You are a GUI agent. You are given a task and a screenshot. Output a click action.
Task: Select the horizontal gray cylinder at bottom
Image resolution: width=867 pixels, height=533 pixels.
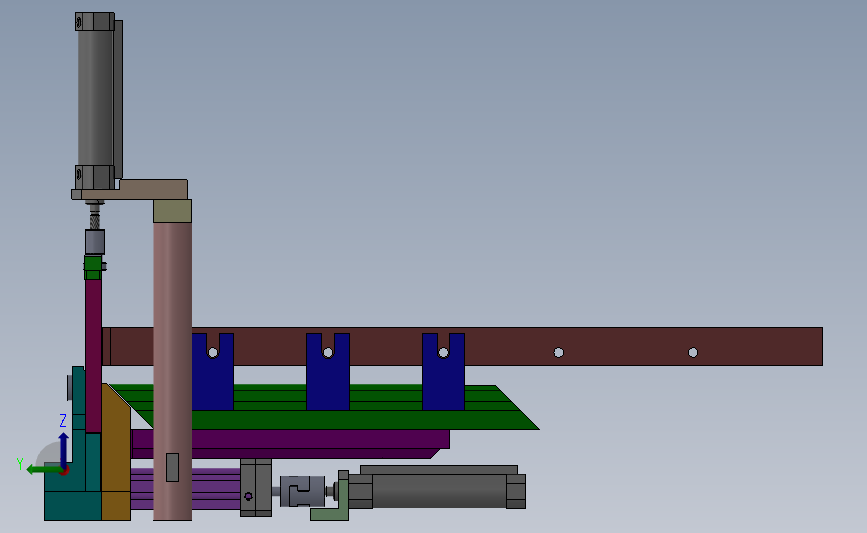tap(439, 491)
